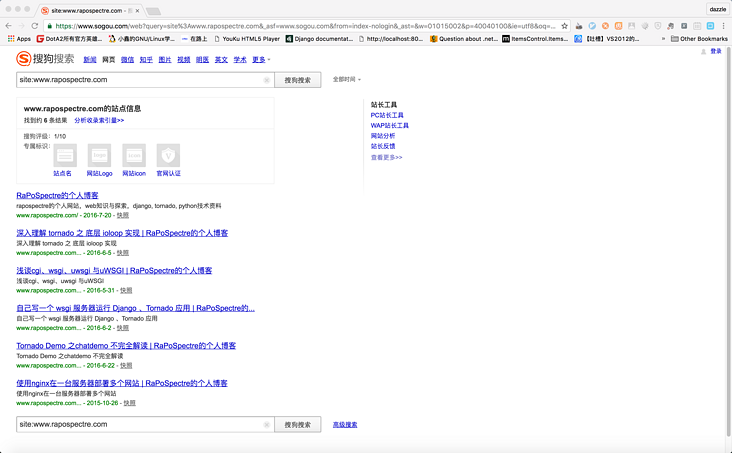Image resolution: width=732 pixels, height=453 pixels.
Task: Switch to the 新闻 search tab
Action: click(90, 60)
